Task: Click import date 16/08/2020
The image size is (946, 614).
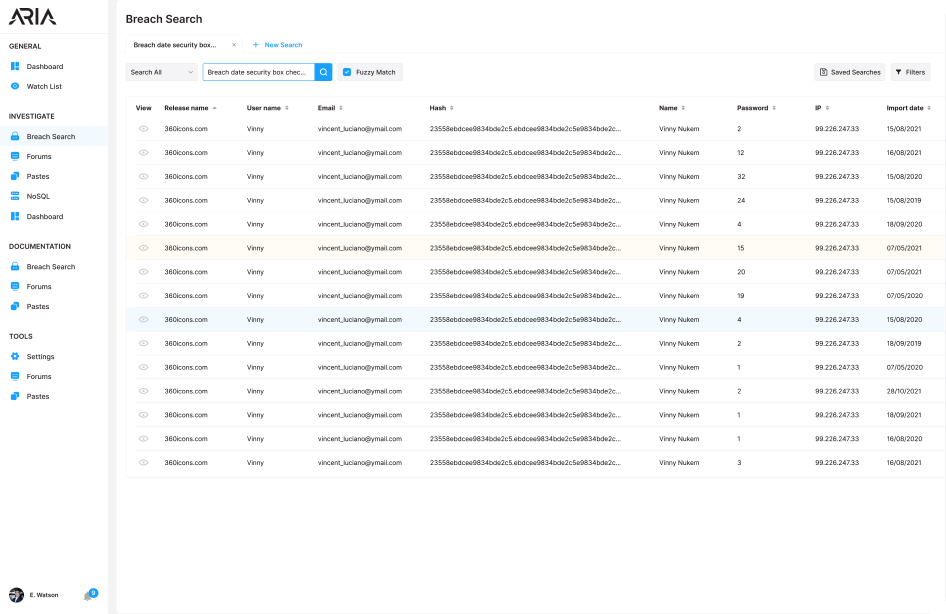Action: (x=904, y=438)
